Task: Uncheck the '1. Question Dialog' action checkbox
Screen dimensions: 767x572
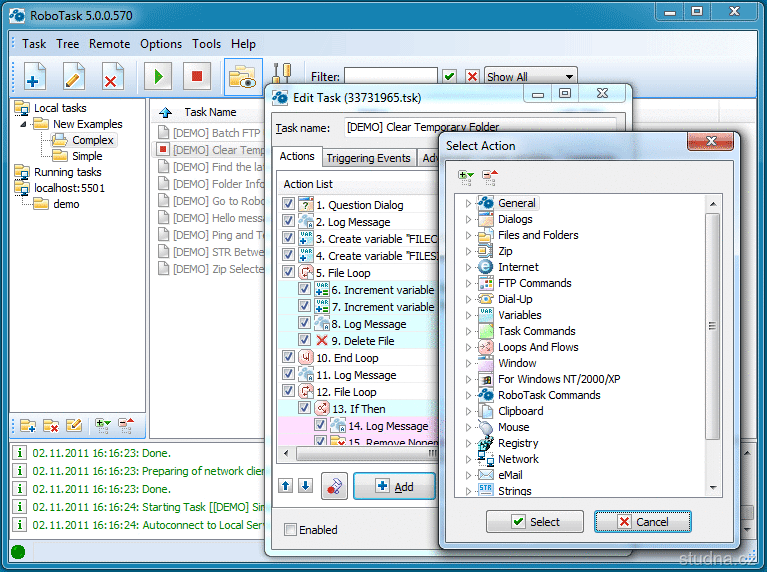Action: click(289, 205)
